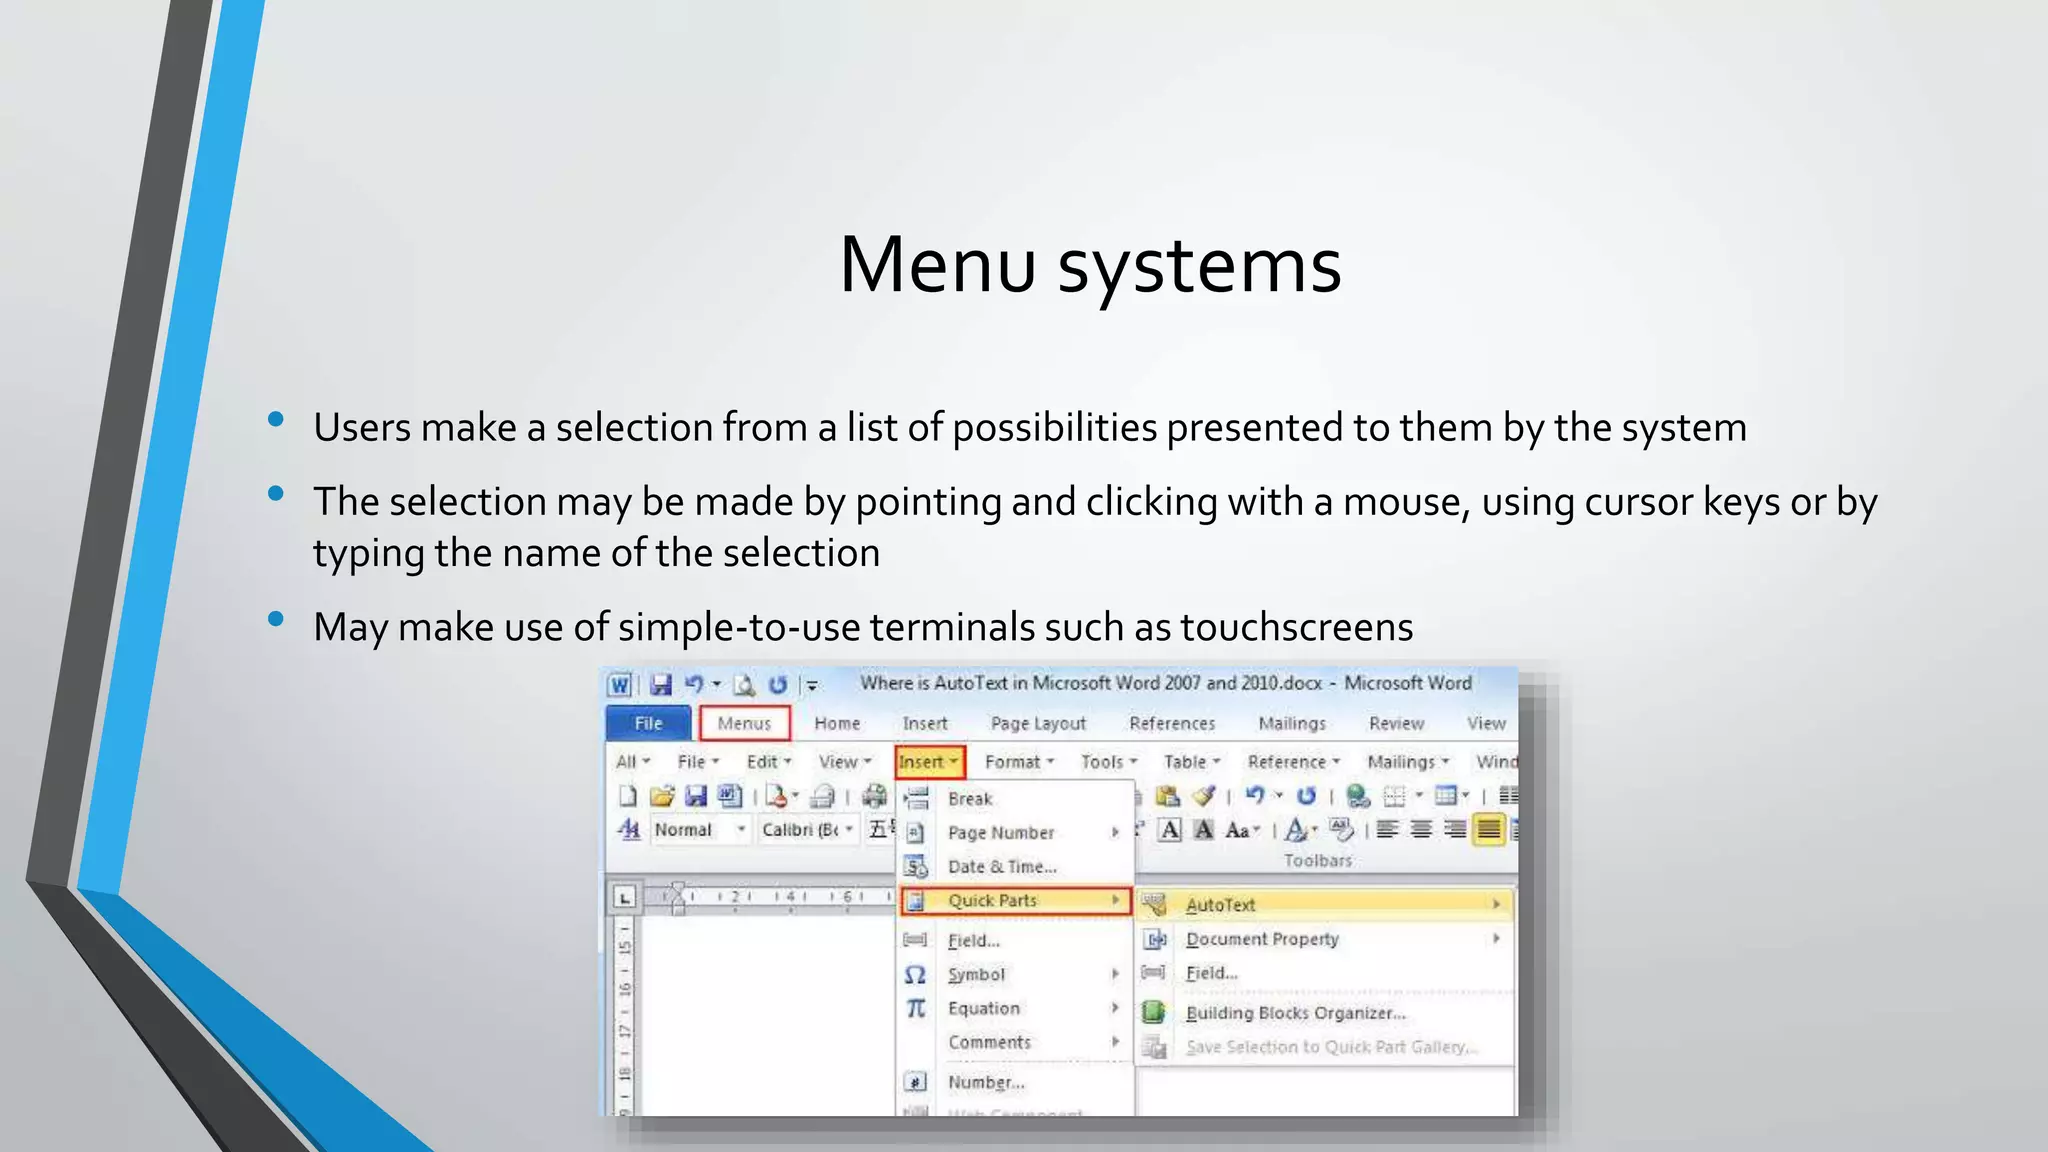Choose Comments in the Insert menu

pyautogui.click(x=1016, y=1043)
